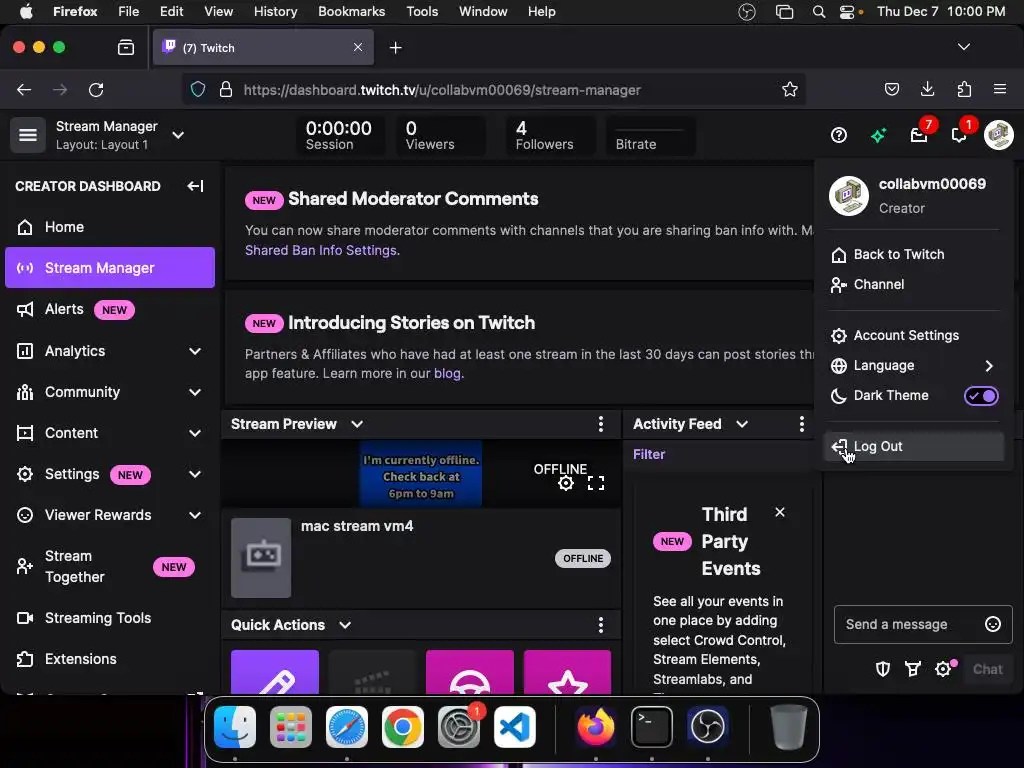Screen dimensions: 1024x768
Task: Click the magenta steering wheel quick action
Action: click(x=470, y=671)
